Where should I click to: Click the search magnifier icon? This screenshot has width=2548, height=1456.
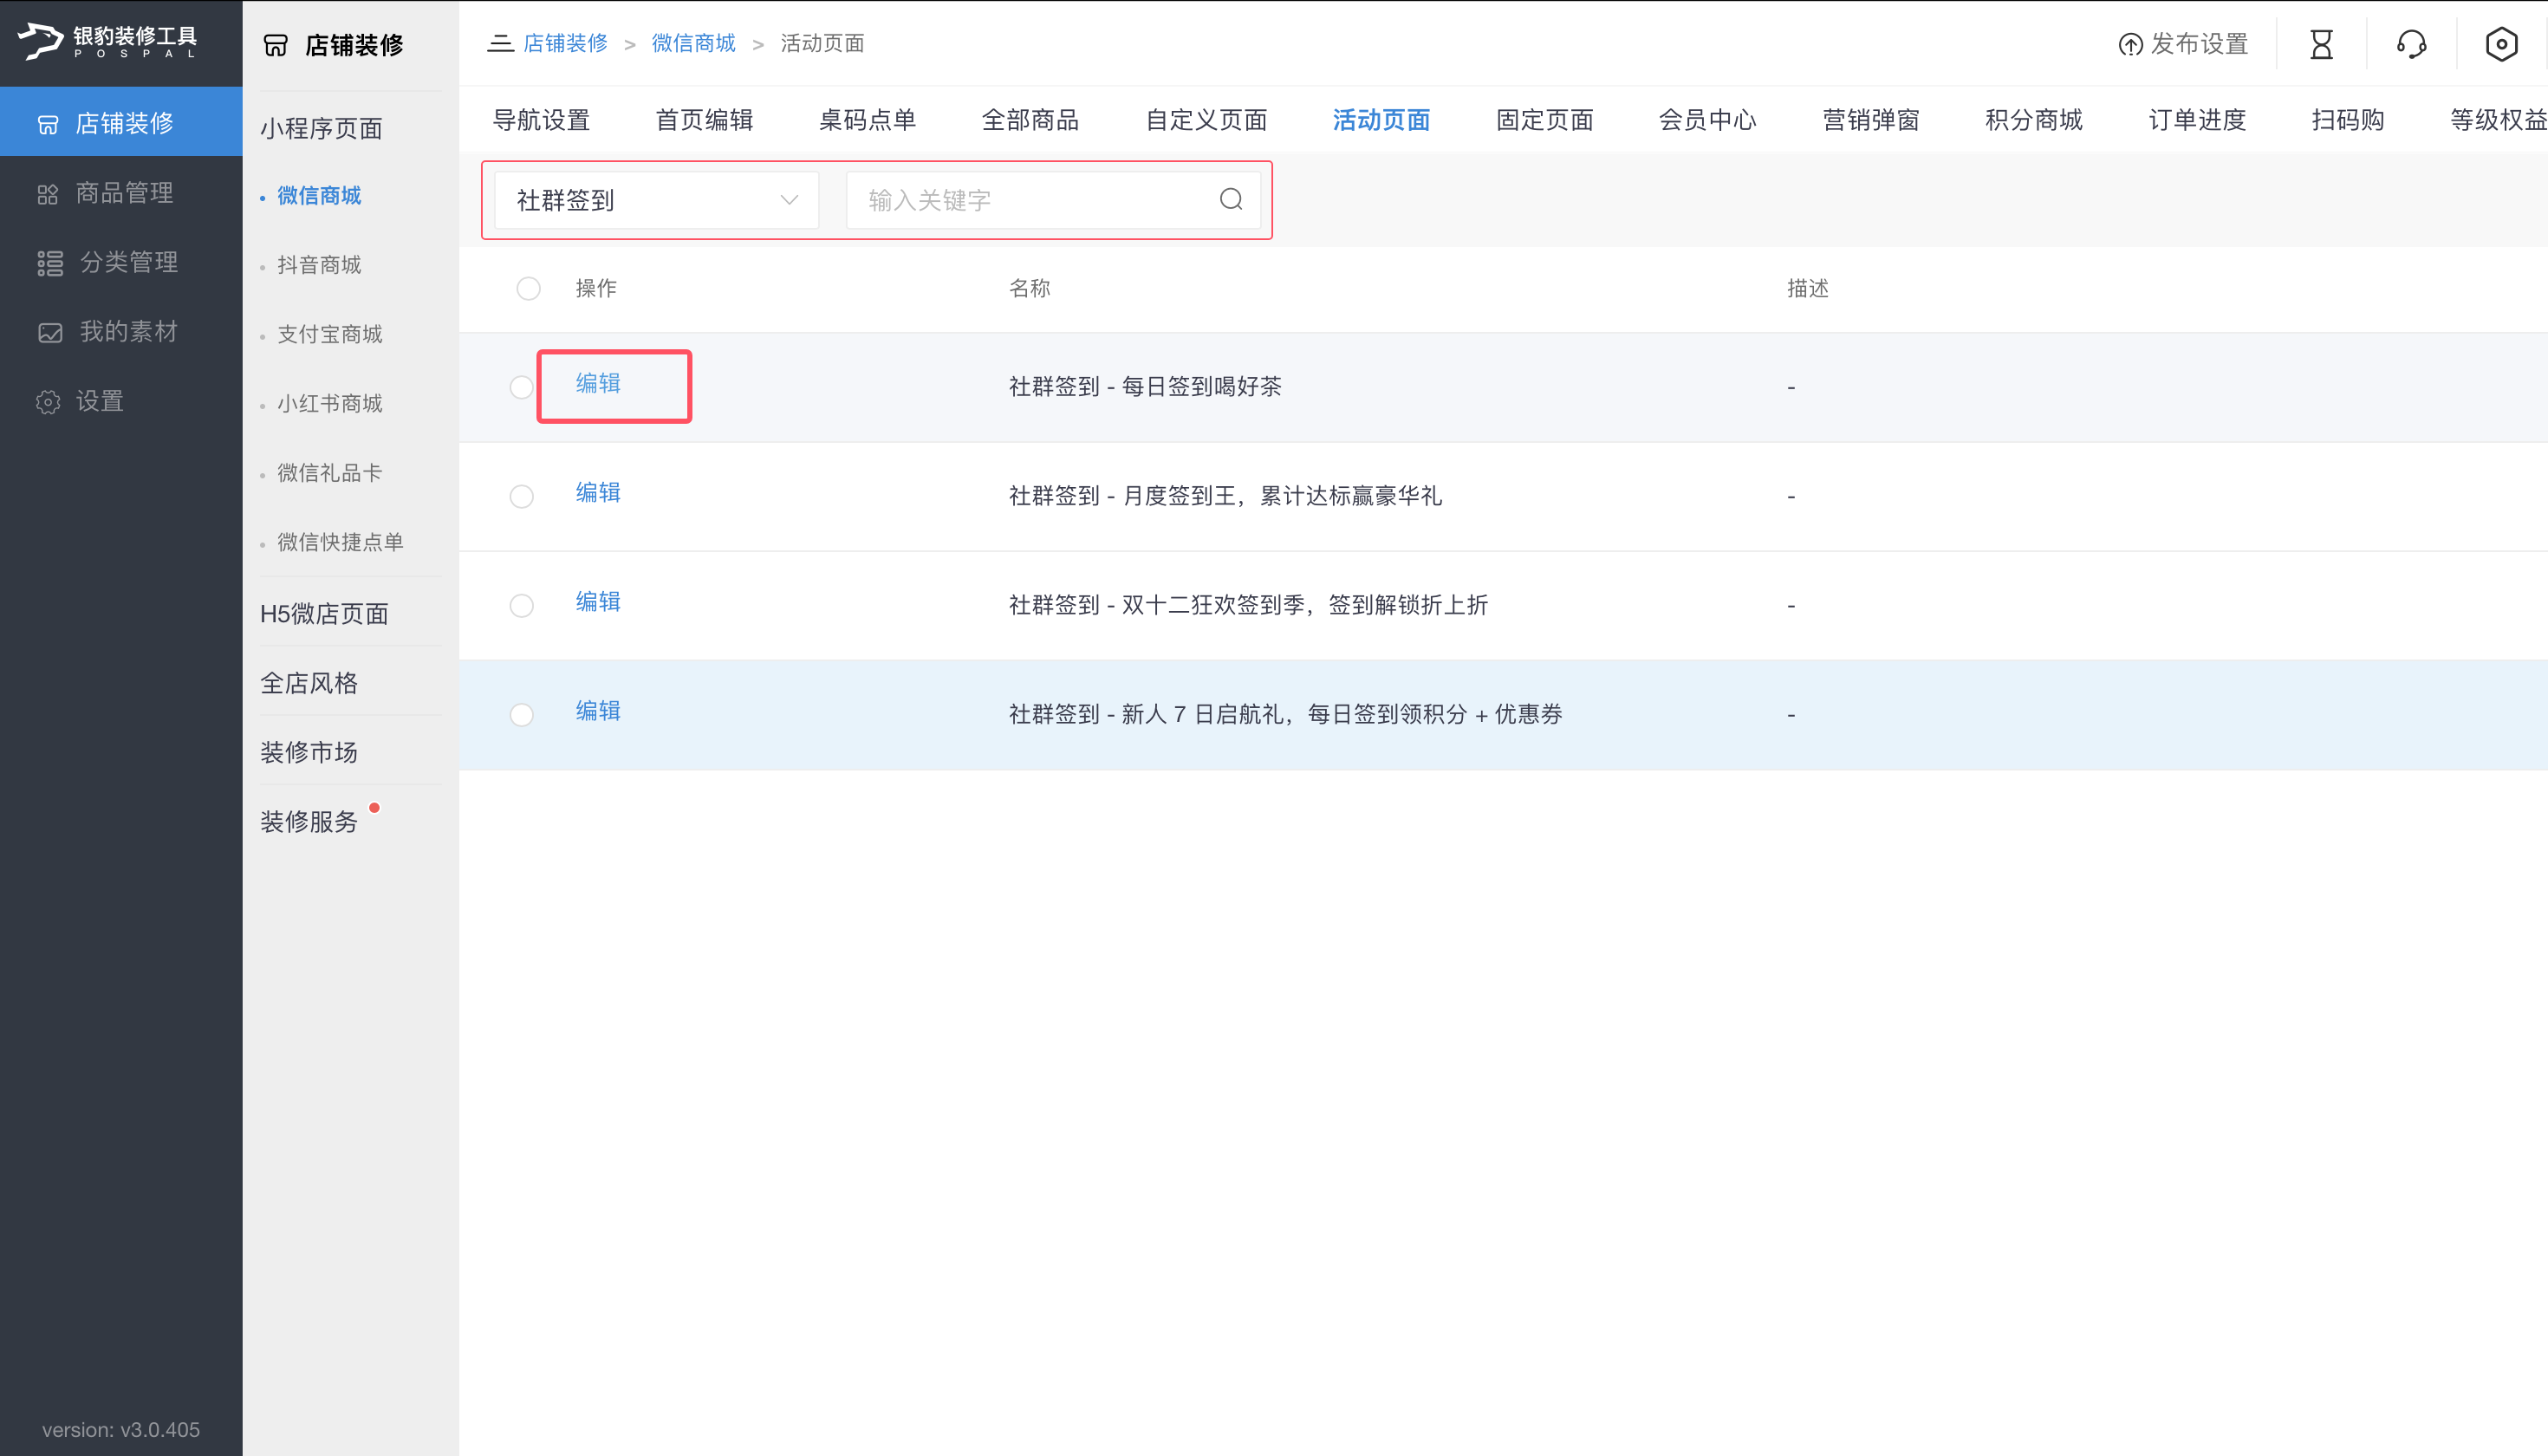(1231, 200)
